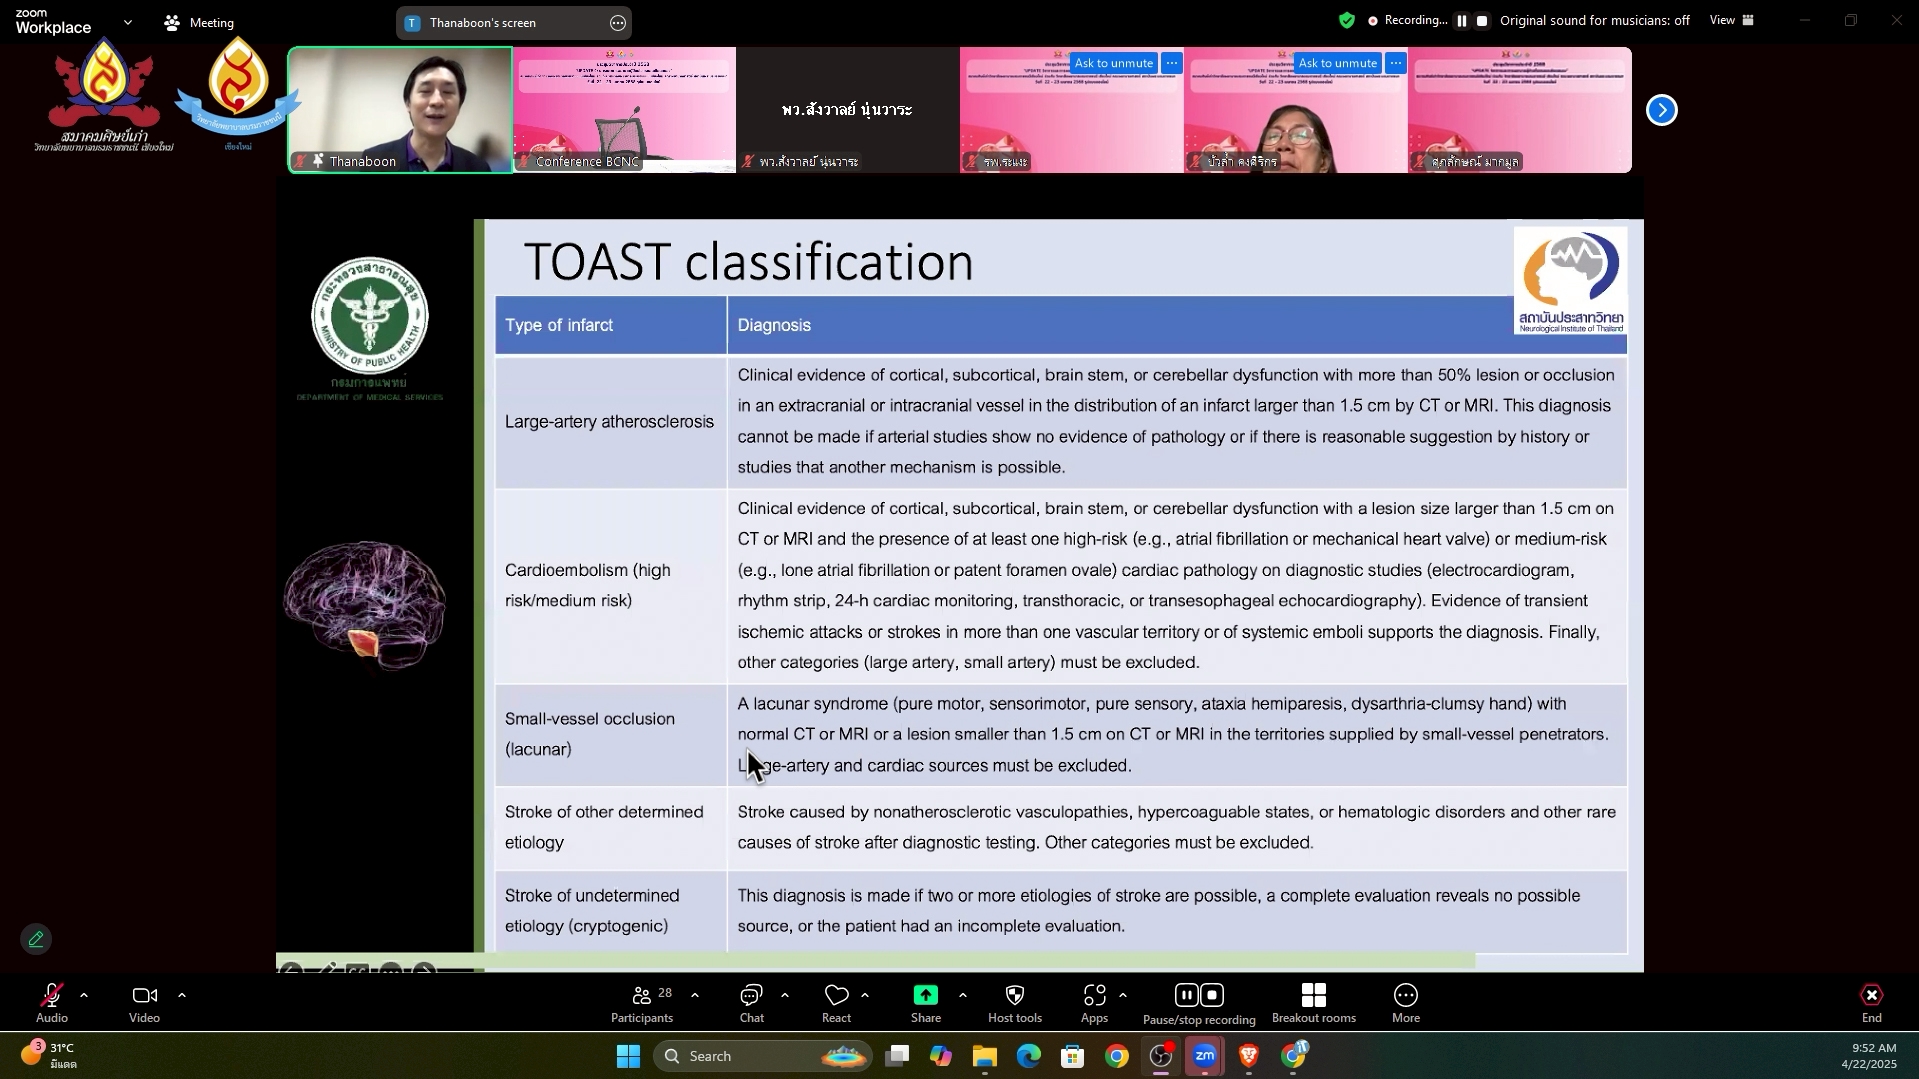Viewport: 1919px width, 1079px height.
Task: Click the End meeting button
Action: tap(1872, 1003)
